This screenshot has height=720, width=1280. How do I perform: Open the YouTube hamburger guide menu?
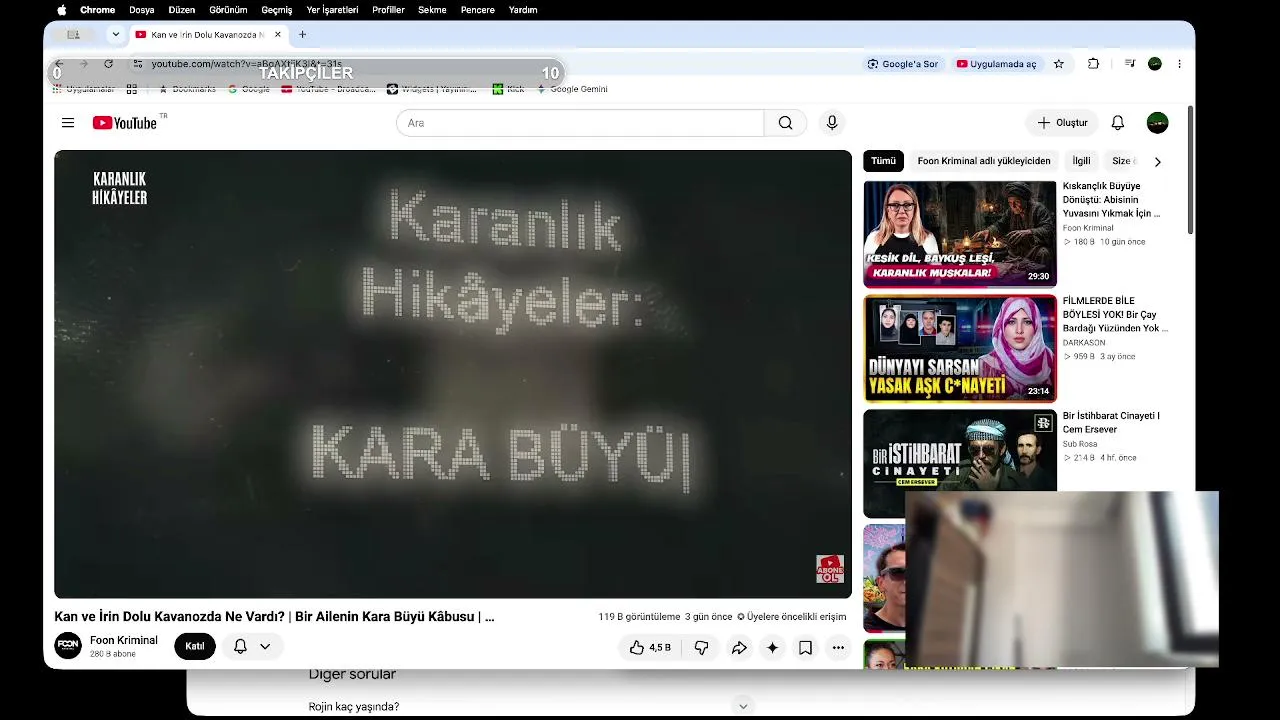click(x=68, y=123)
